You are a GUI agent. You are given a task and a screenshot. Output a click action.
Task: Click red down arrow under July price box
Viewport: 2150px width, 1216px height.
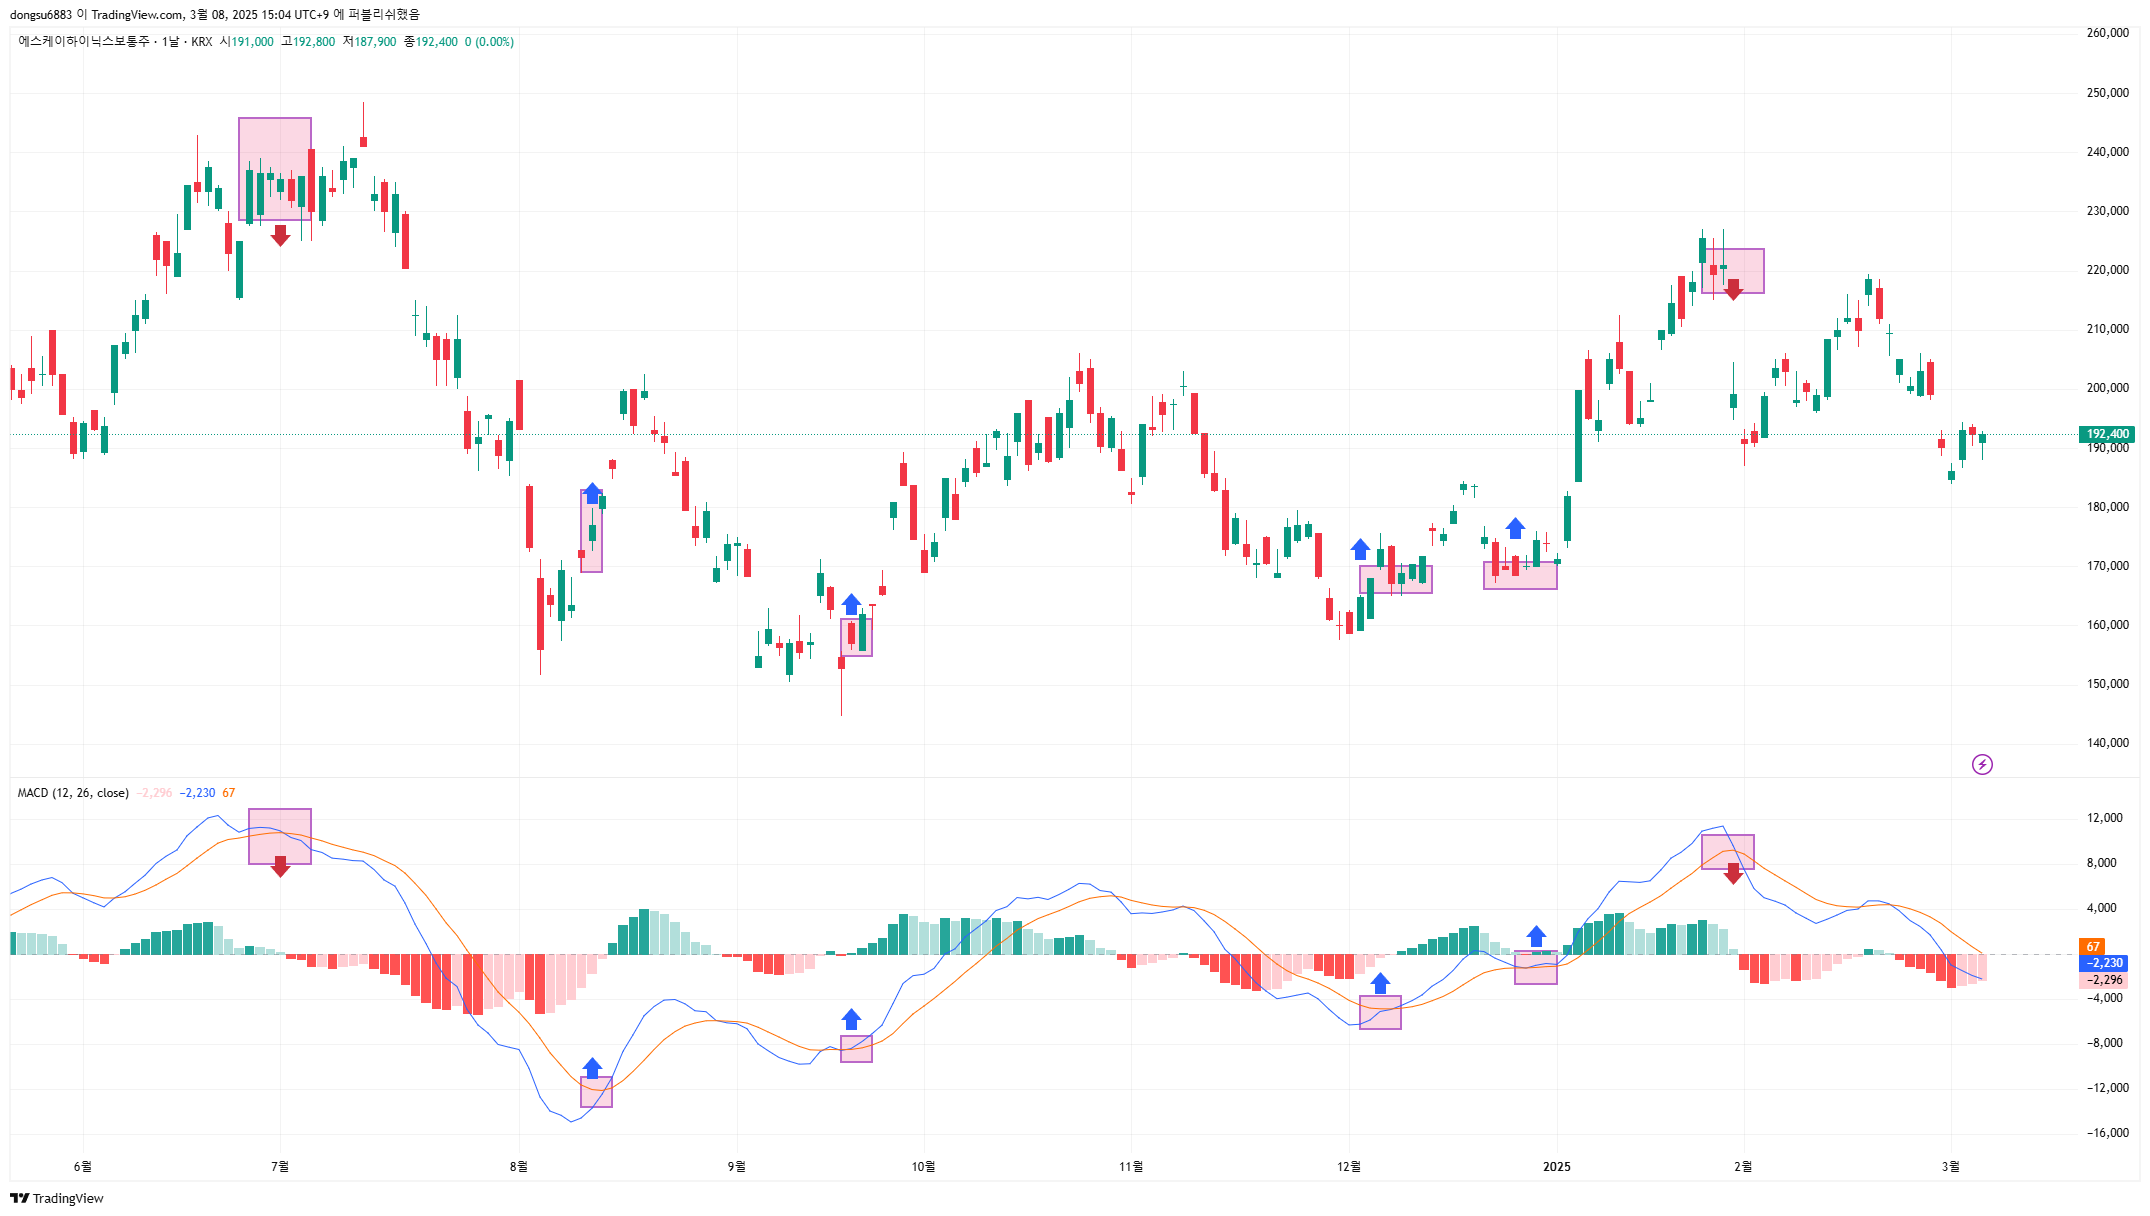pos(280,235)
